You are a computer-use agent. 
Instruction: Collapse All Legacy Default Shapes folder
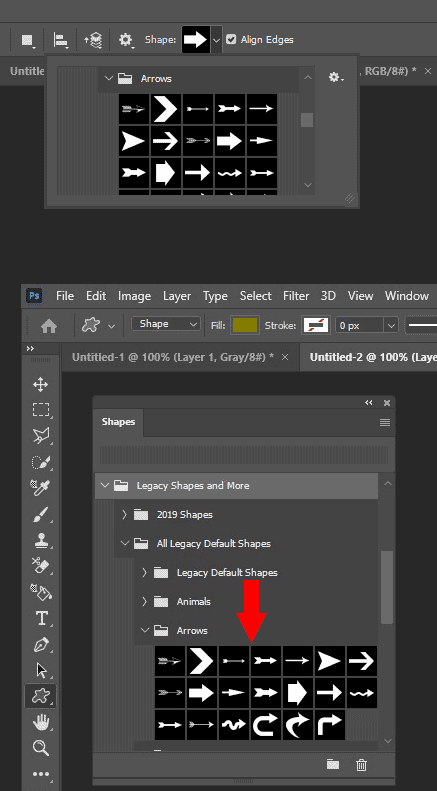tap(124, 543)
